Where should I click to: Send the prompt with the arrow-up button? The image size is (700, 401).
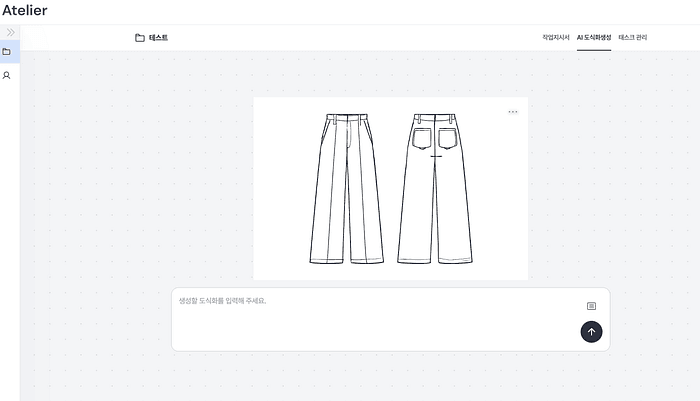(591, 332)
